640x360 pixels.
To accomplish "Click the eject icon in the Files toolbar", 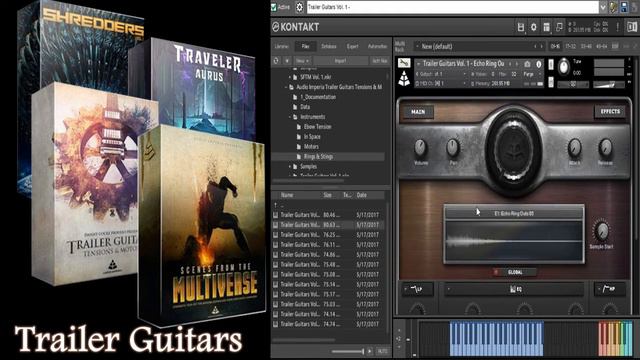I will (x=287, y=61).
